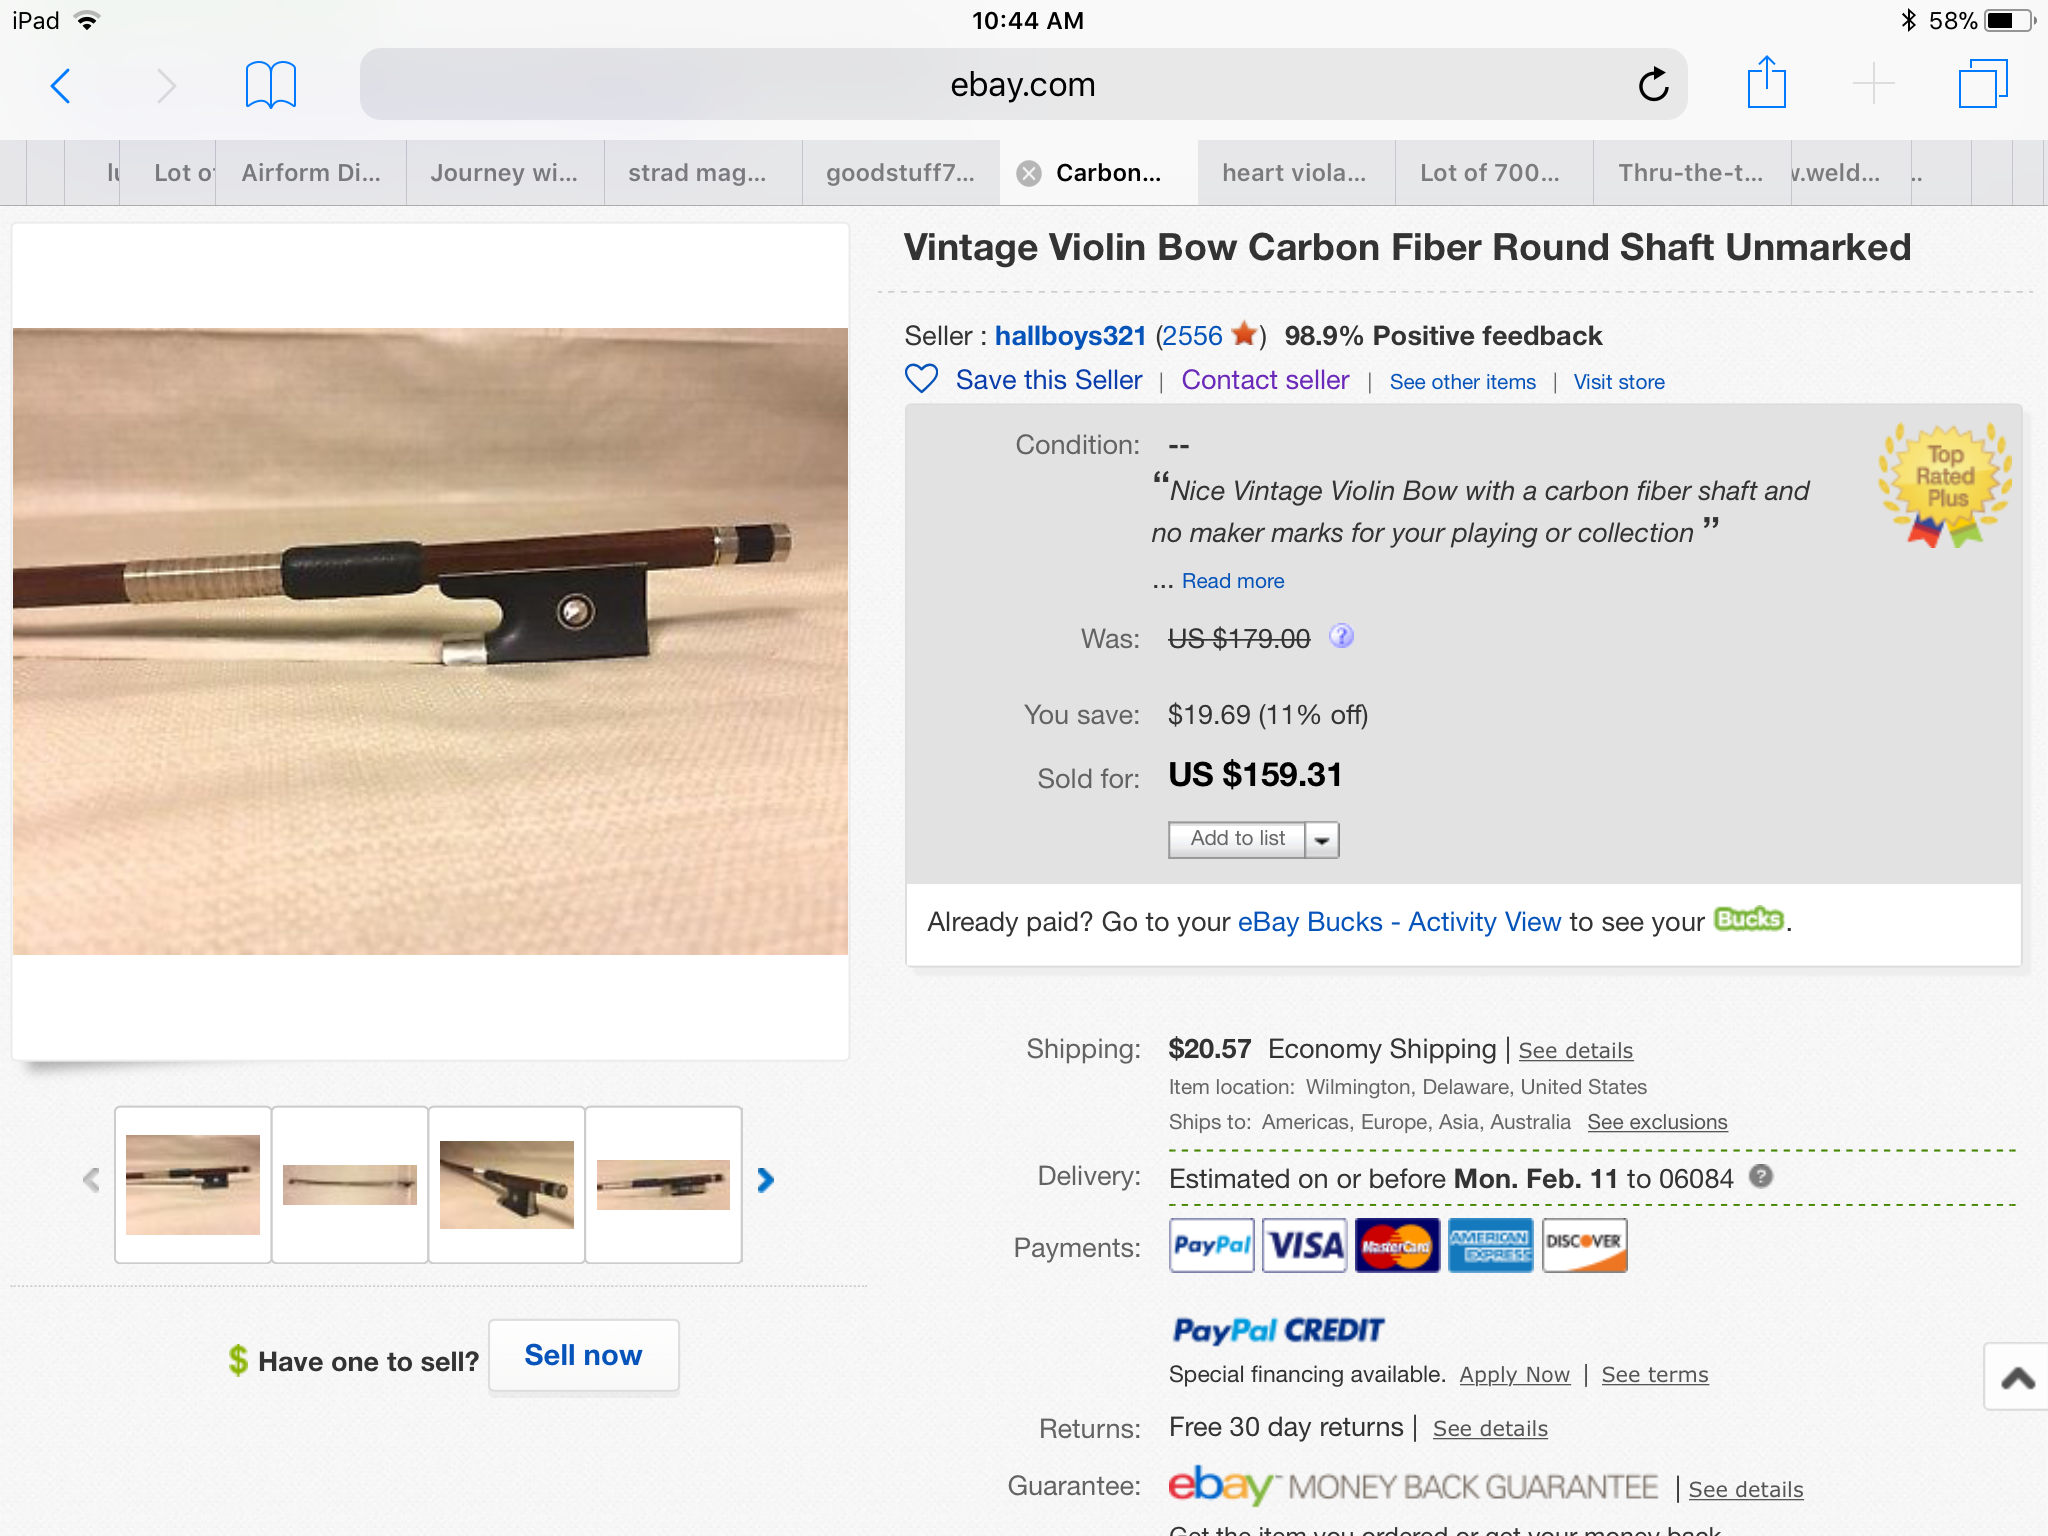Reload the page with refresh icon
Image resolution: width=2048 pixels, height=1536 pixels.
1654,85
